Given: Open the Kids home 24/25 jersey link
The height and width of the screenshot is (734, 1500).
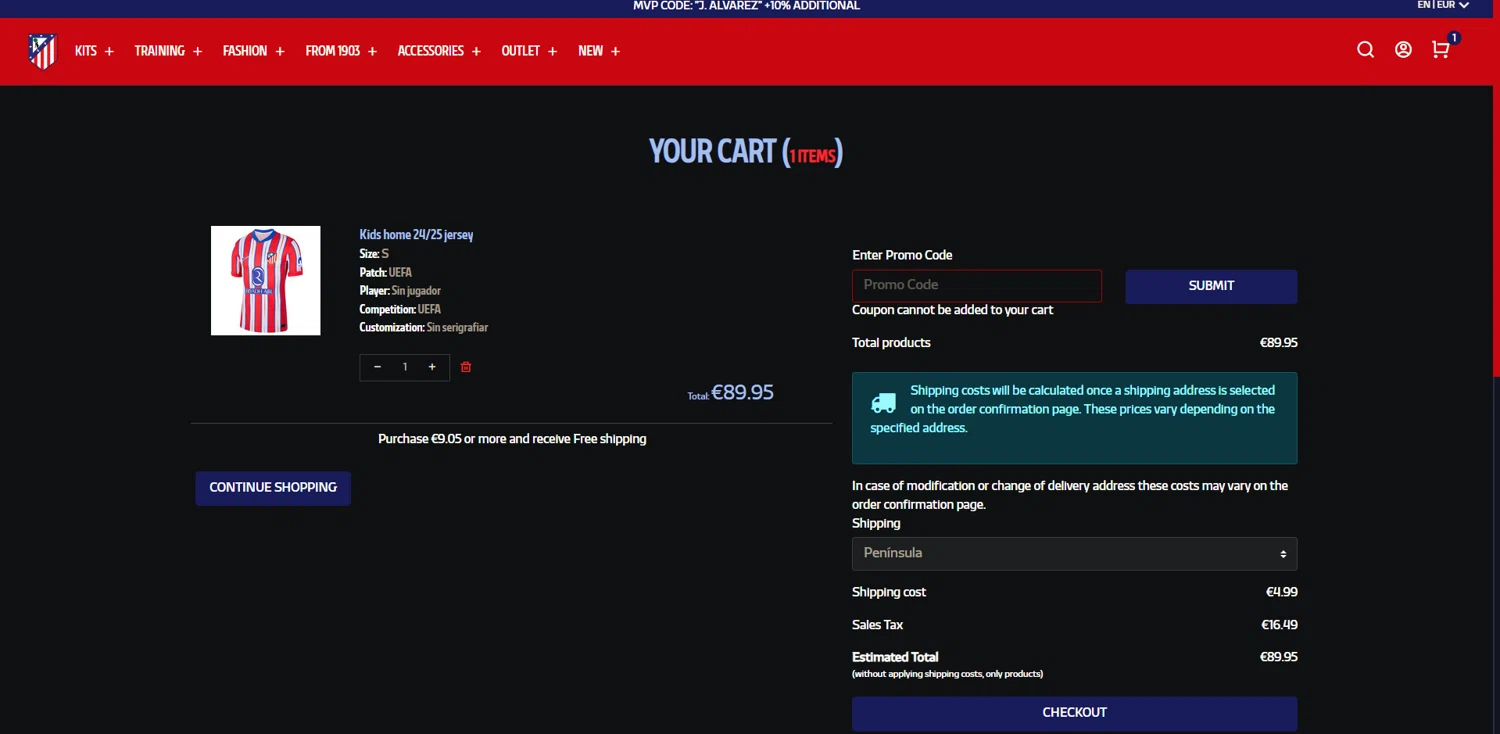Looking at the screenshot, I should (x=416, y=235).
